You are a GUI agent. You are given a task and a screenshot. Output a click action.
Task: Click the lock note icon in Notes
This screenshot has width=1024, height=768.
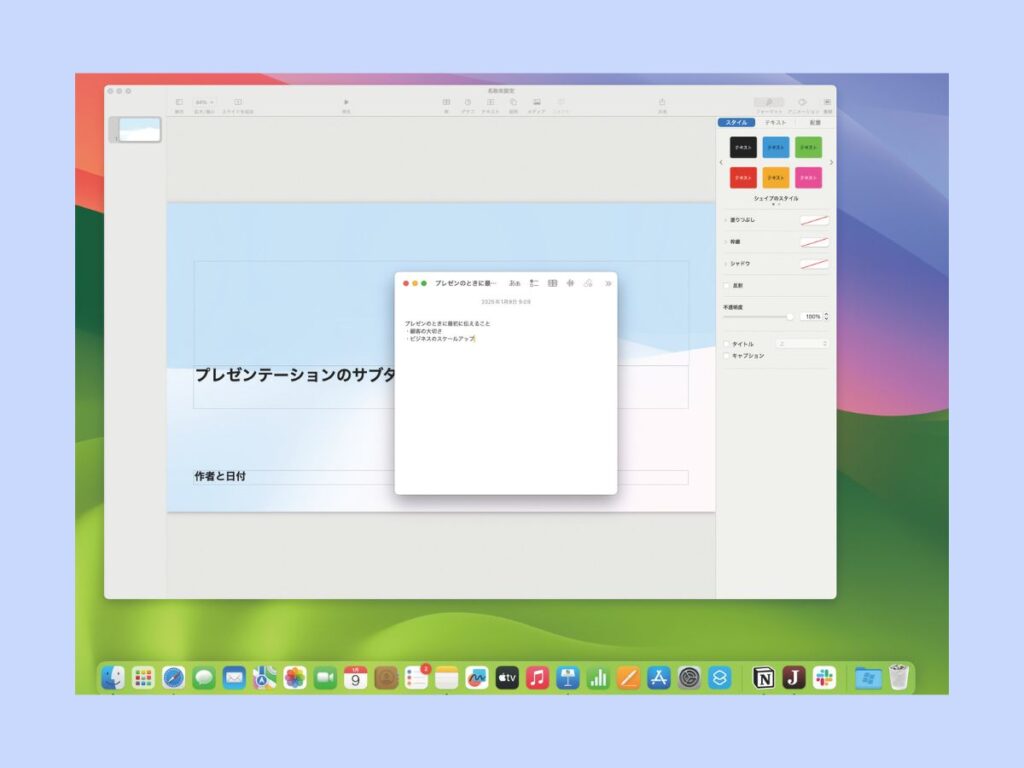588,283
